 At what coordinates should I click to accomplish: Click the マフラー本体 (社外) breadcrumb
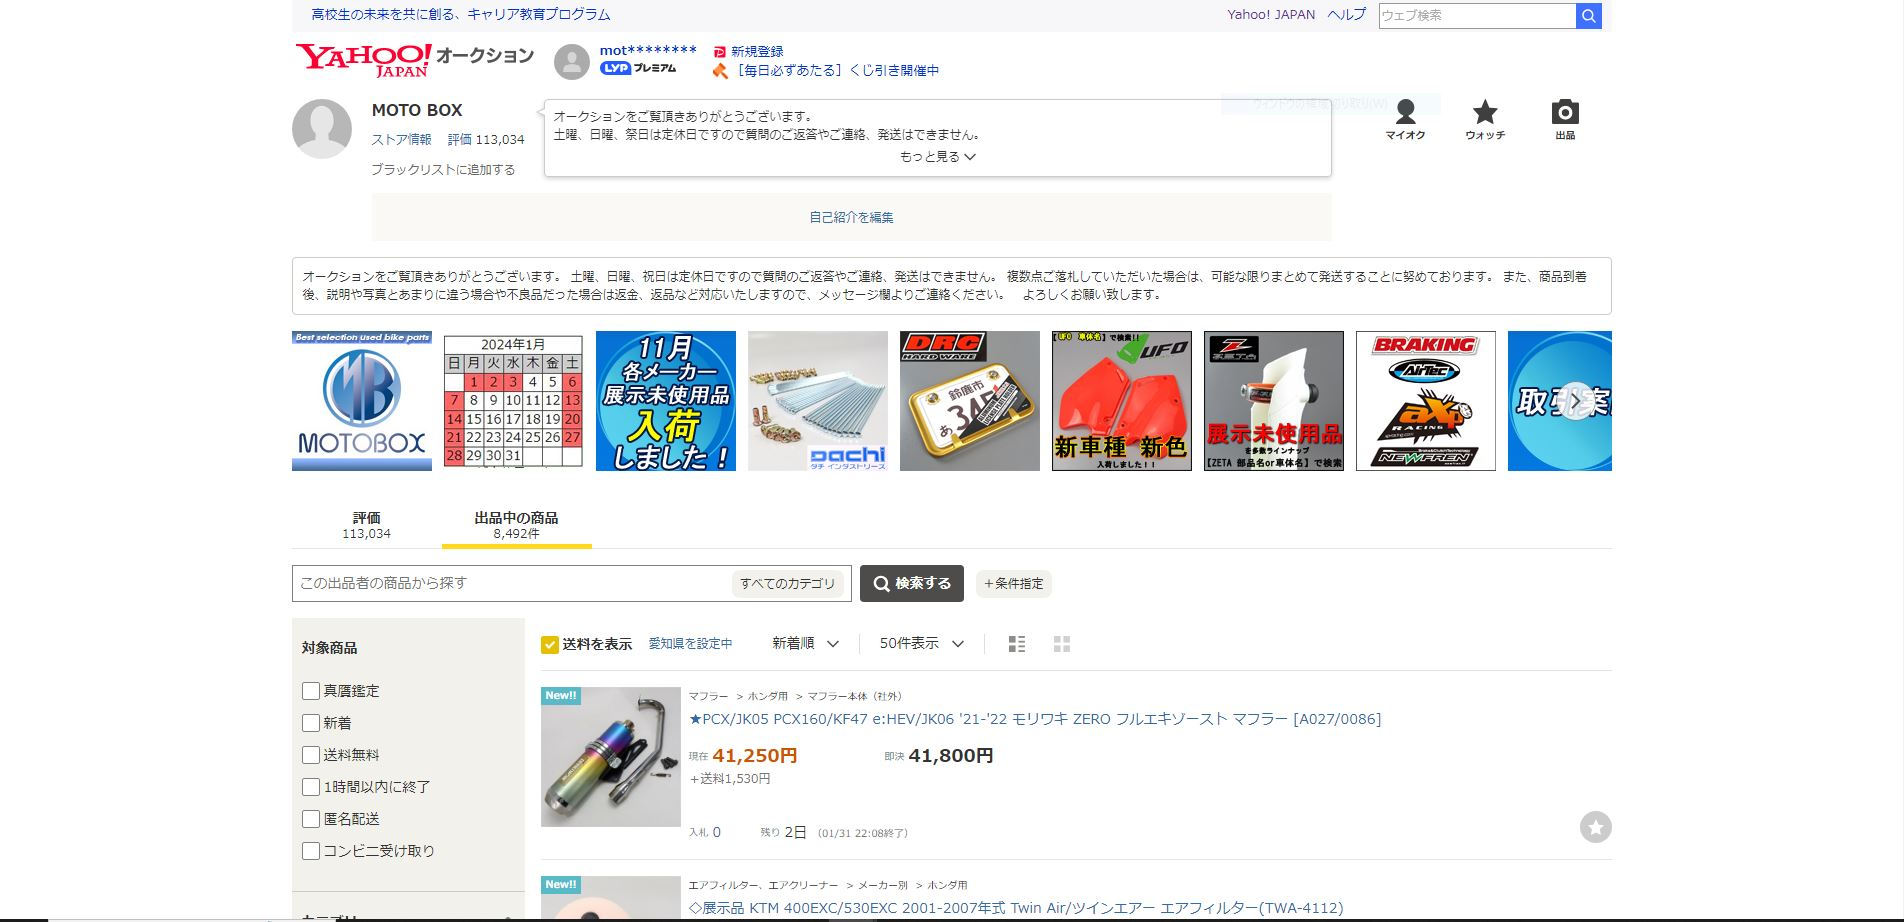854,696
